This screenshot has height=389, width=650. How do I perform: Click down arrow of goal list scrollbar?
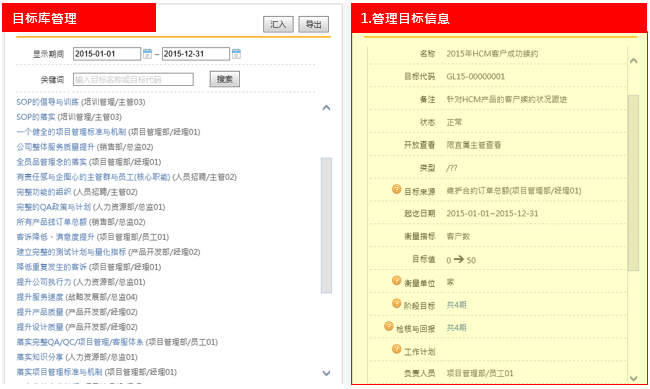point(326,373)
